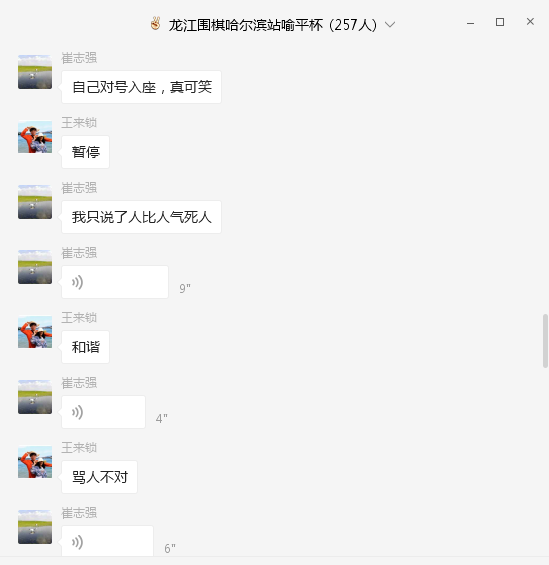Play the 6-second voice message
The image size is (549, 565).
(x=107, y=541)
